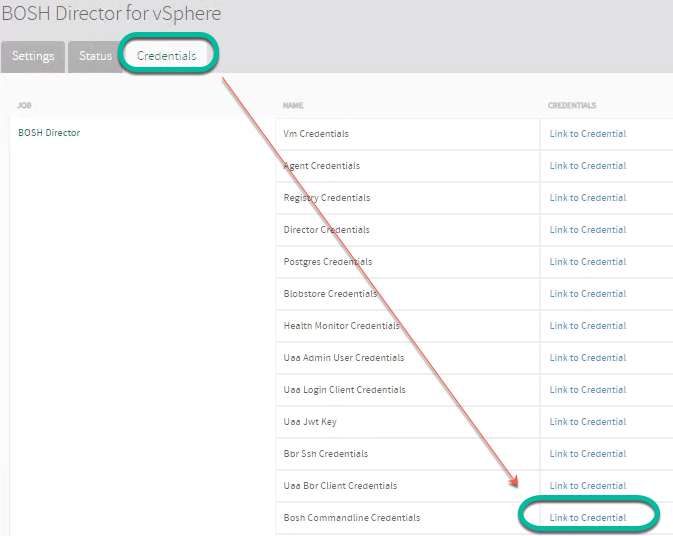View Director Credentials via its link
Image resolution: width=673 pixels, height=536 pixels.
tap(587, 230)
